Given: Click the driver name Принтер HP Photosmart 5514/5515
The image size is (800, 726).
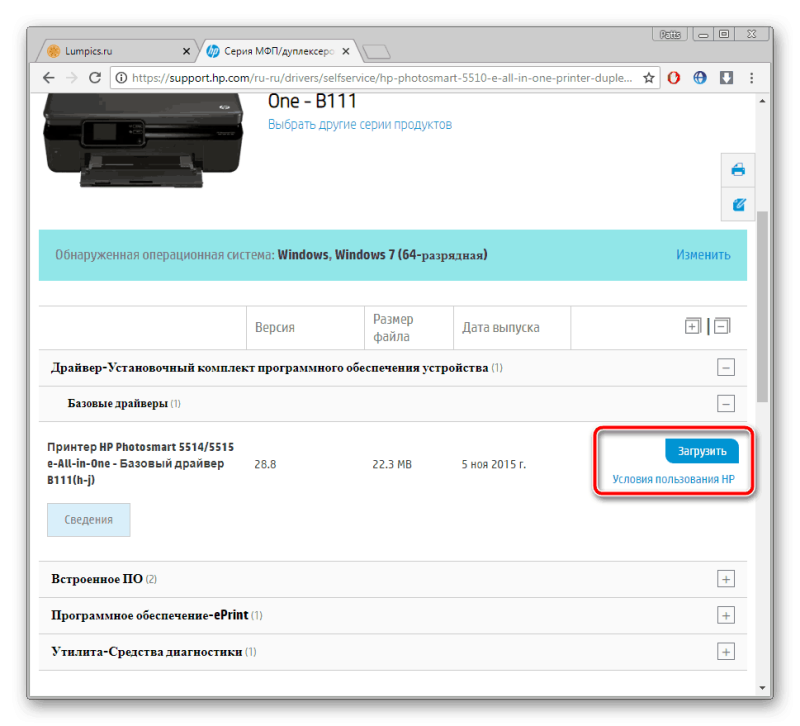Looking at the screenshot, I should (140, 463).
